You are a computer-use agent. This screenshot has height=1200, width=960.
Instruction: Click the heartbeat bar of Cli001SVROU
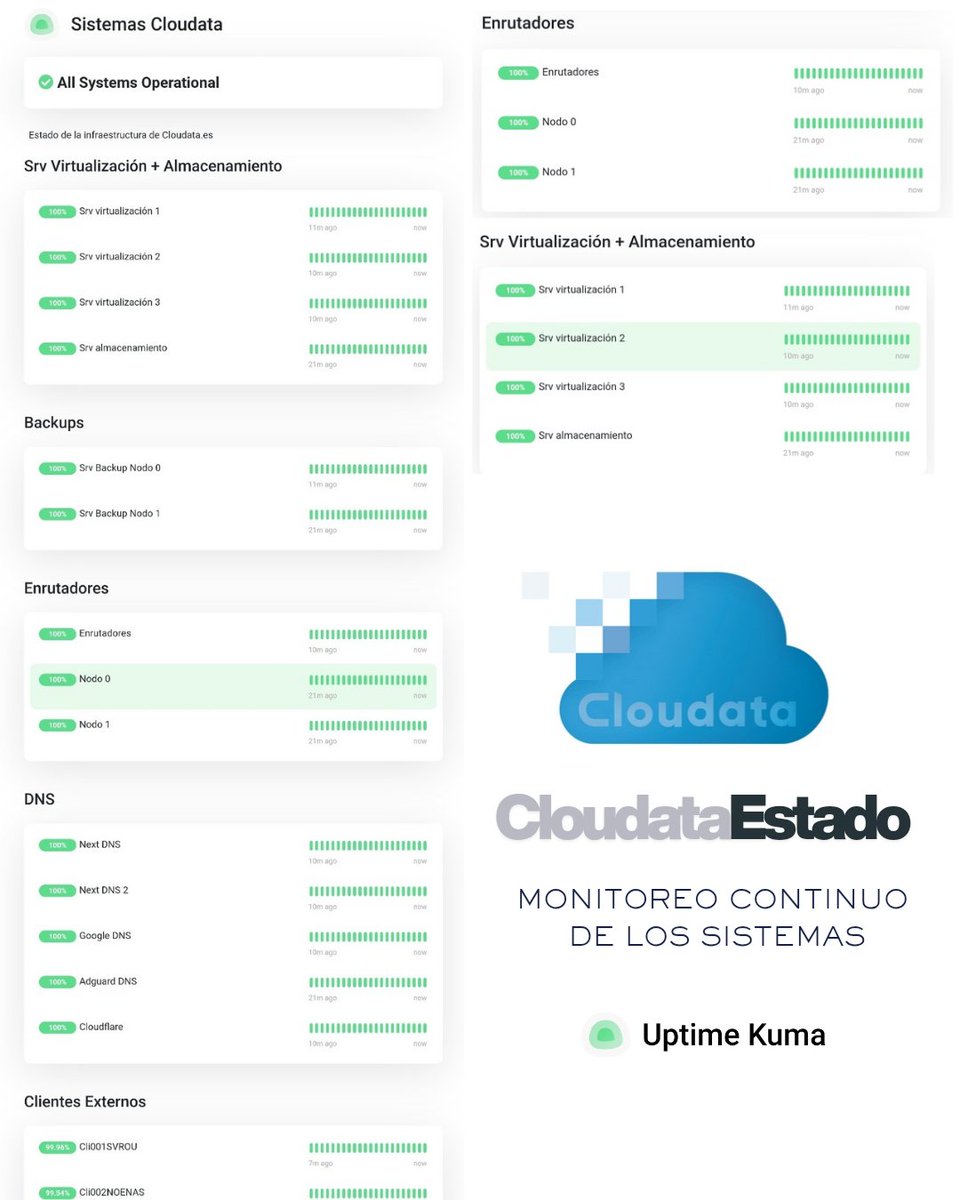(x=368, y=1148)
